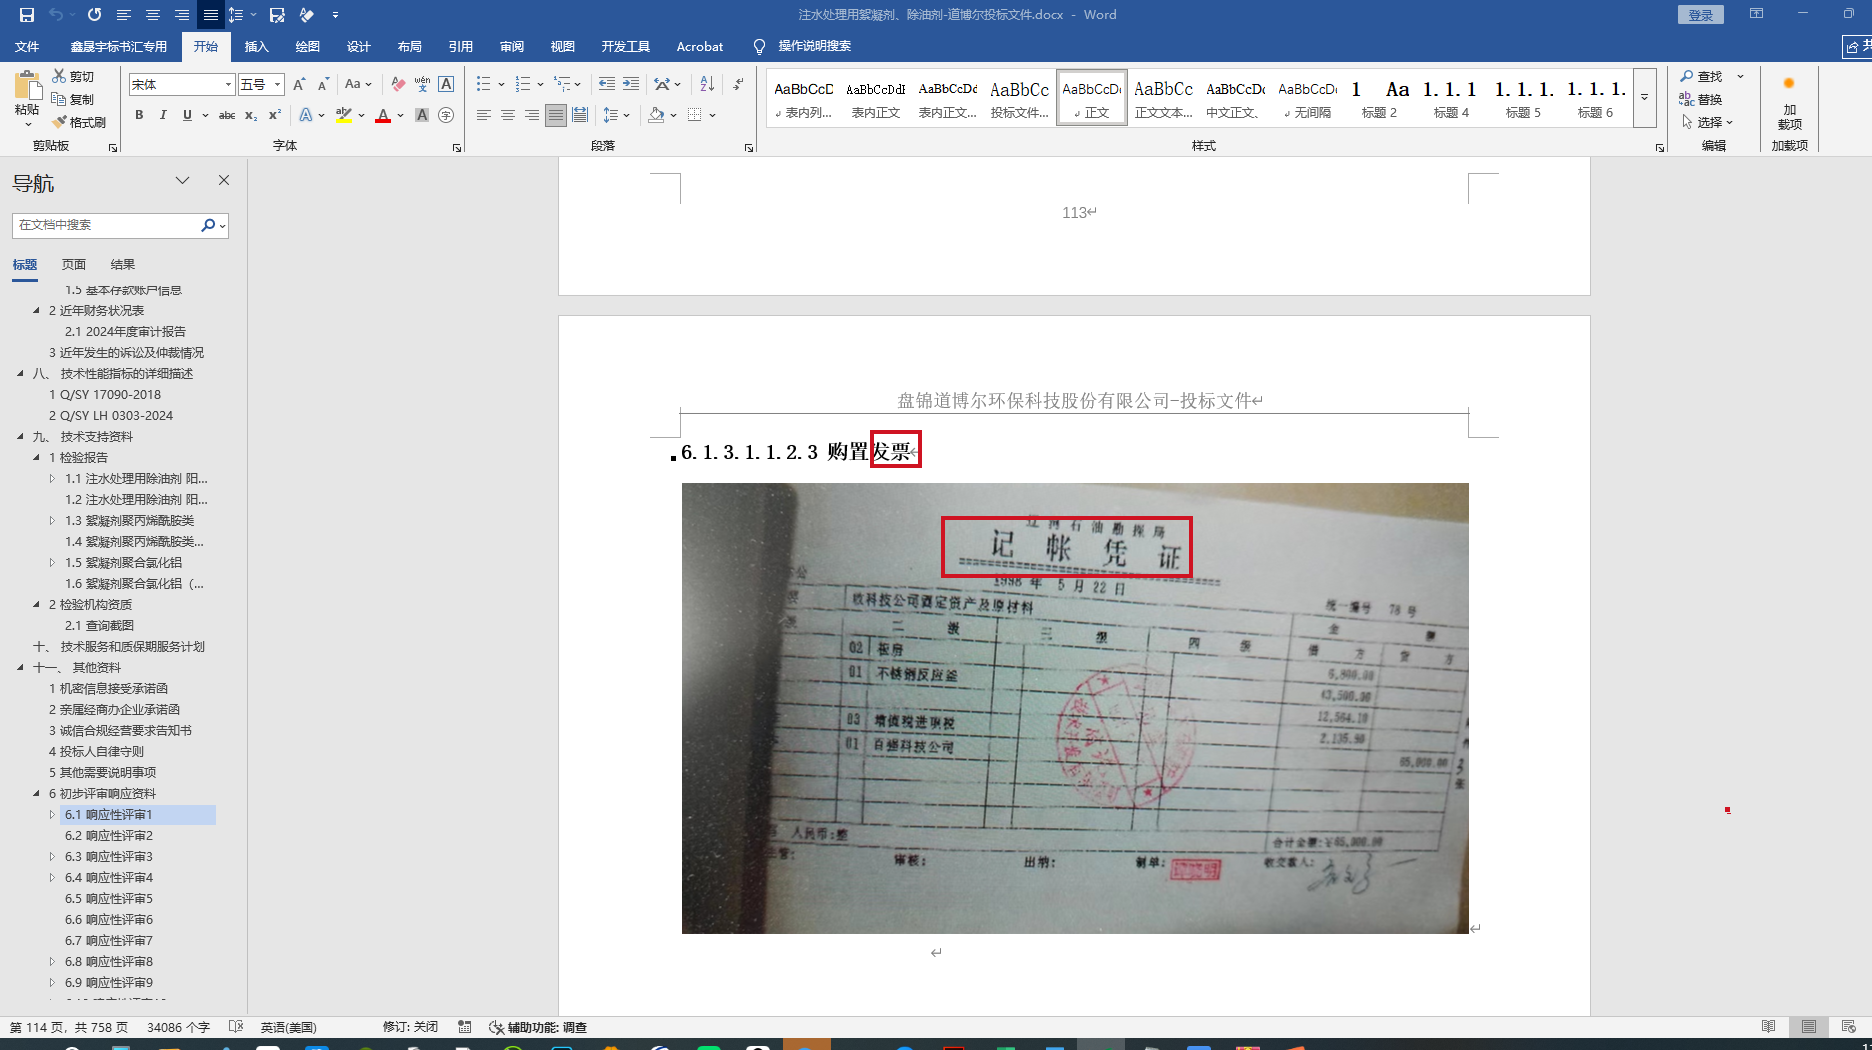Open the change case Aa dropdown
Viewport: 1872px width, 1050px height.
[358, 85]
